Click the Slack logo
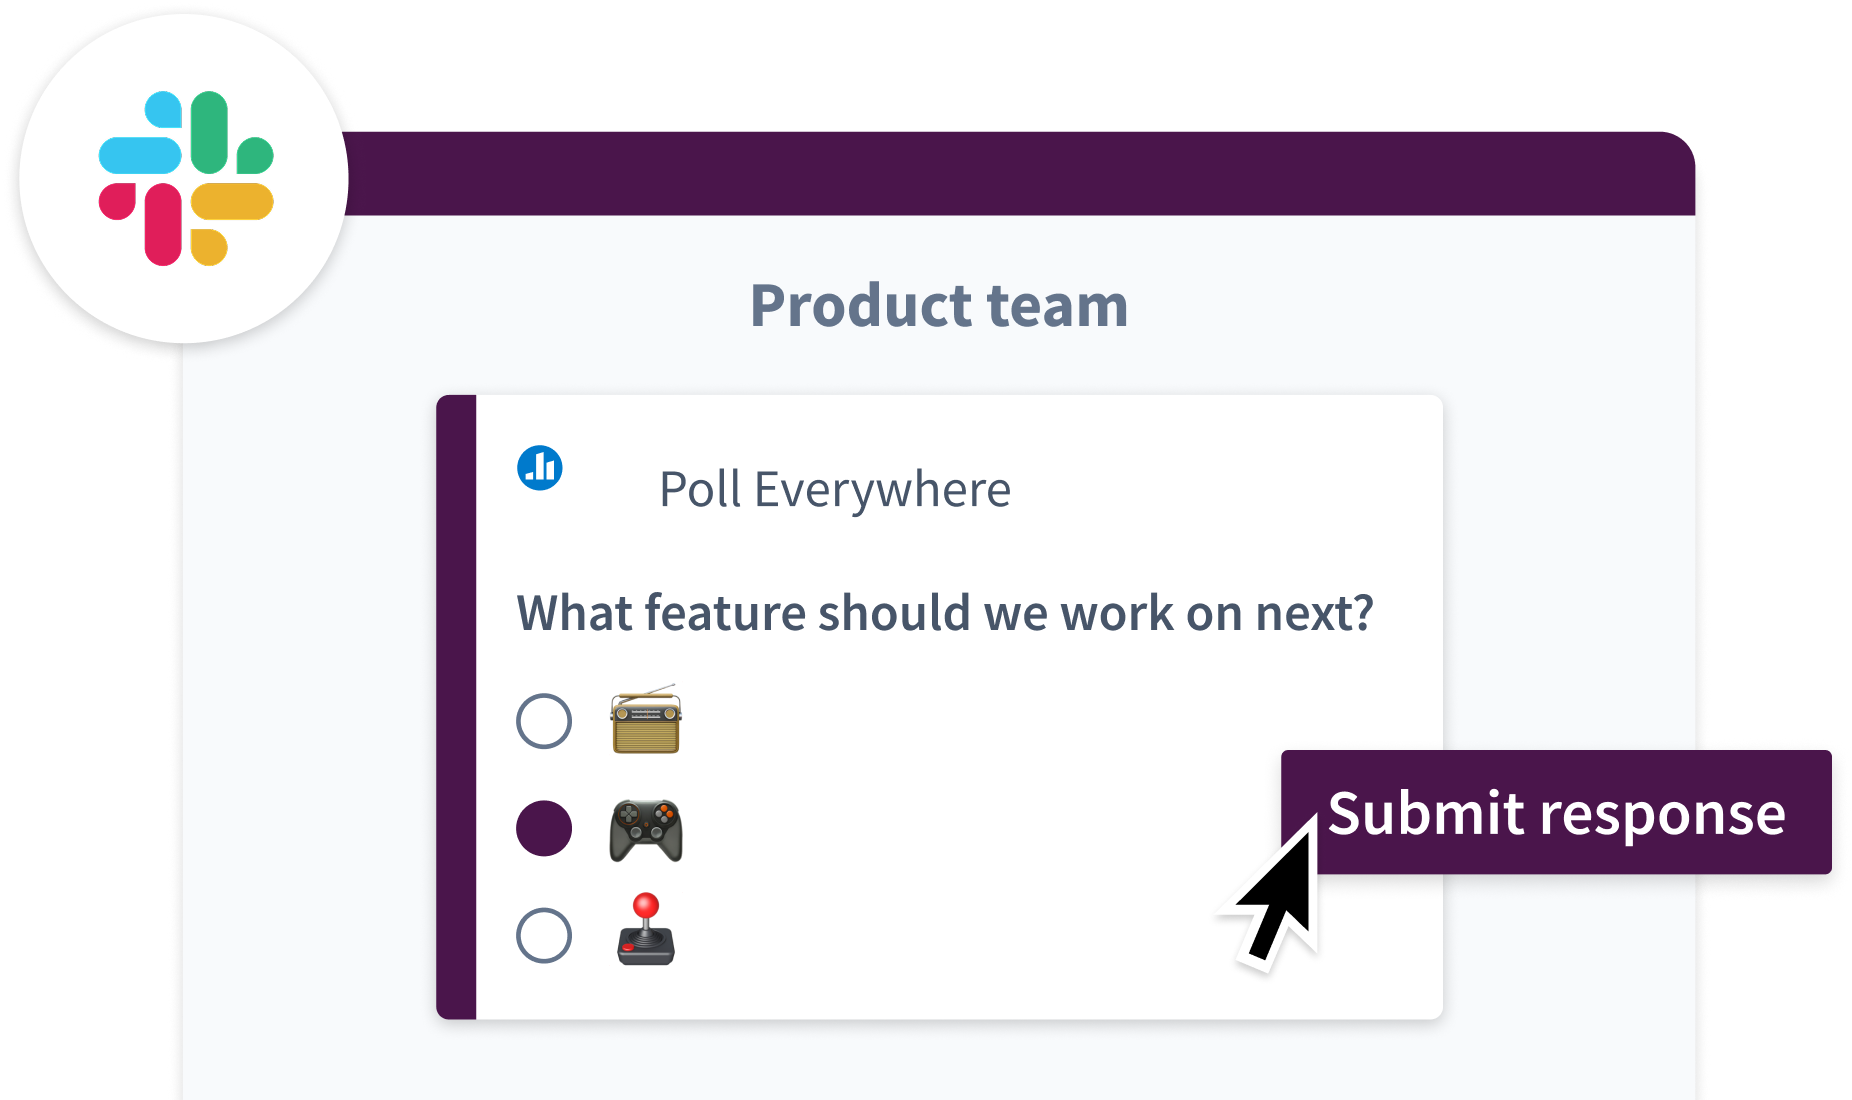The image size is (1852, 1100). [186, 178]
